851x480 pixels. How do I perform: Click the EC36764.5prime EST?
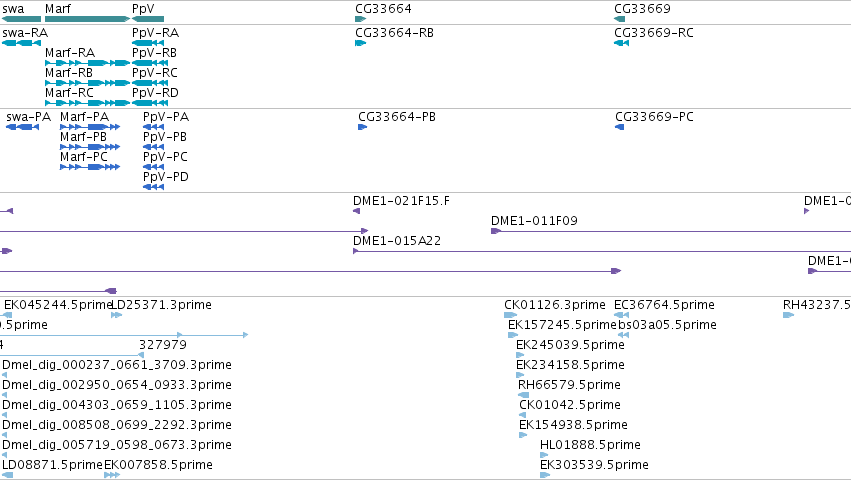tap(621, 315)
